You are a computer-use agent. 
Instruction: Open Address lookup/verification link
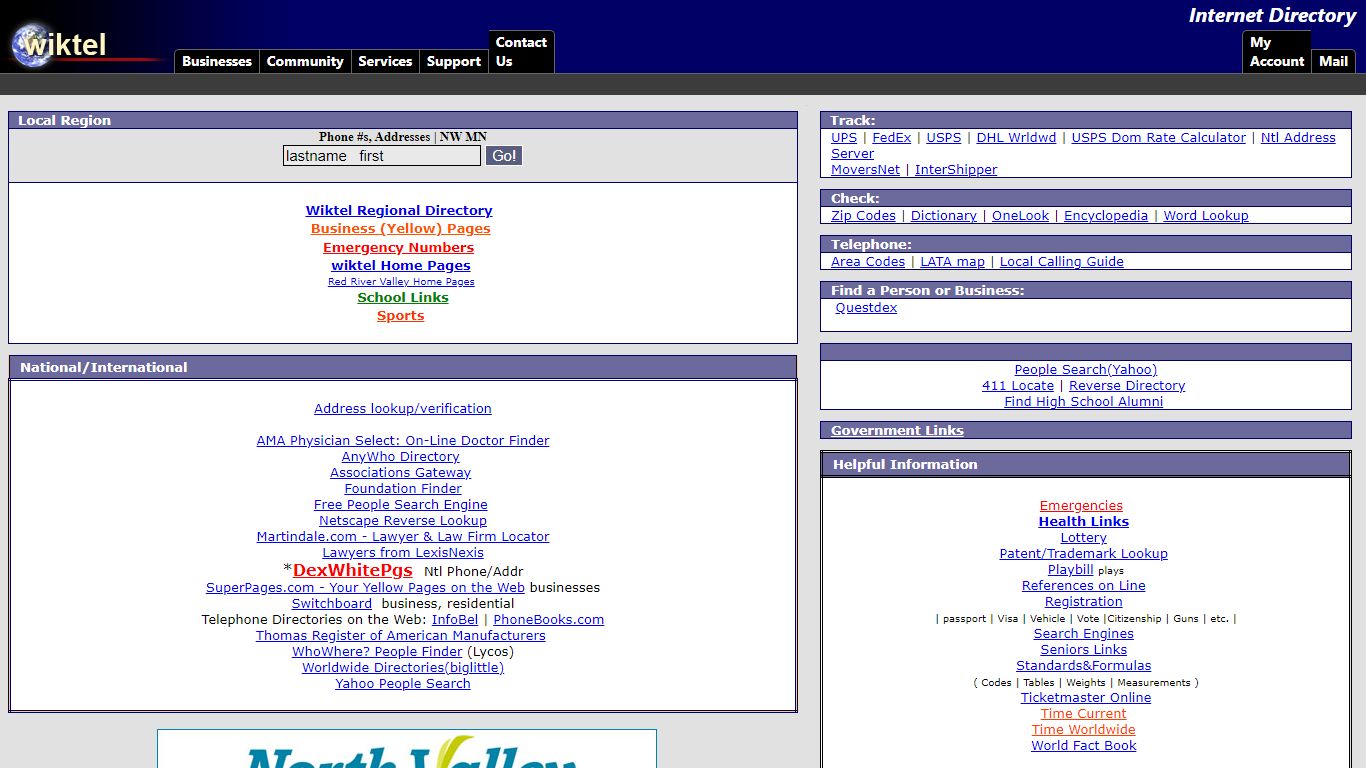click(x=403, y=409)
